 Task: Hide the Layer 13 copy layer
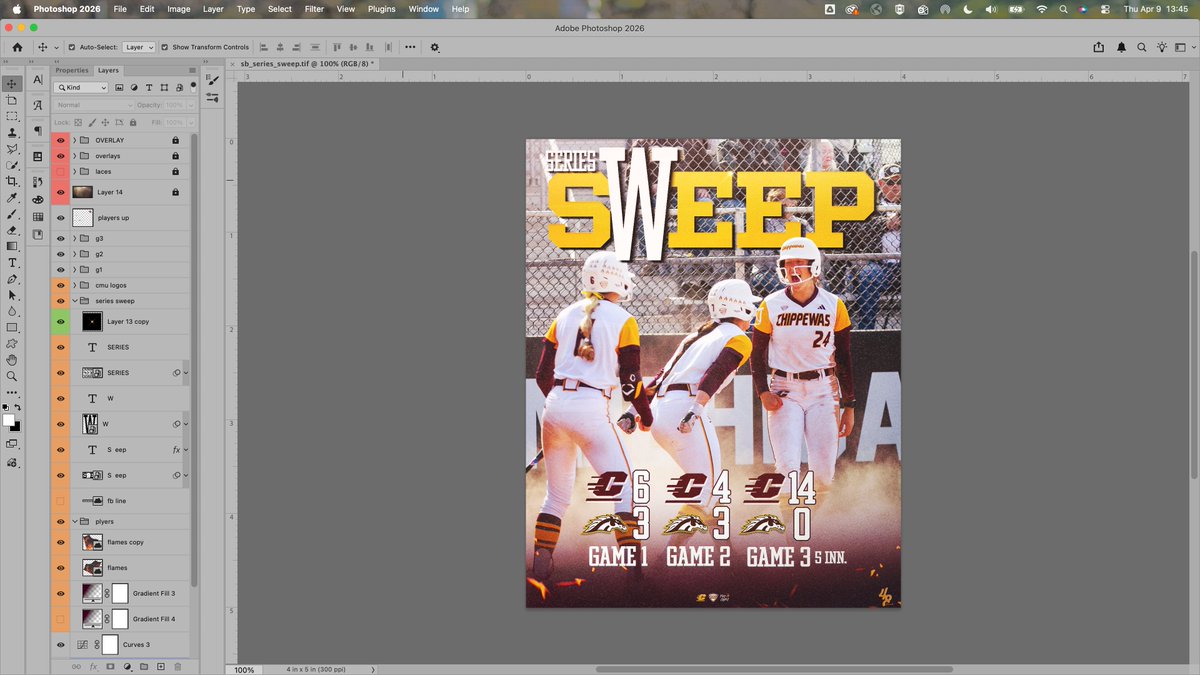61,322
